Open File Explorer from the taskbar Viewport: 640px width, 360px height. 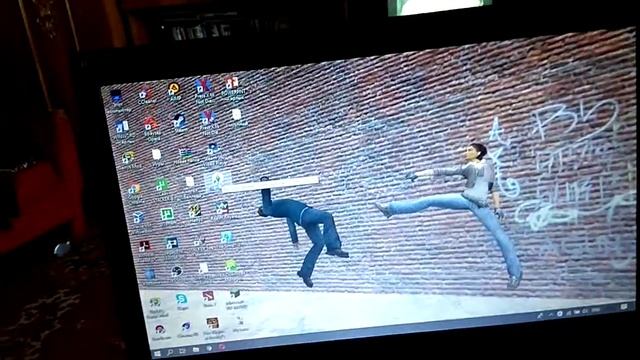(196, 350)
